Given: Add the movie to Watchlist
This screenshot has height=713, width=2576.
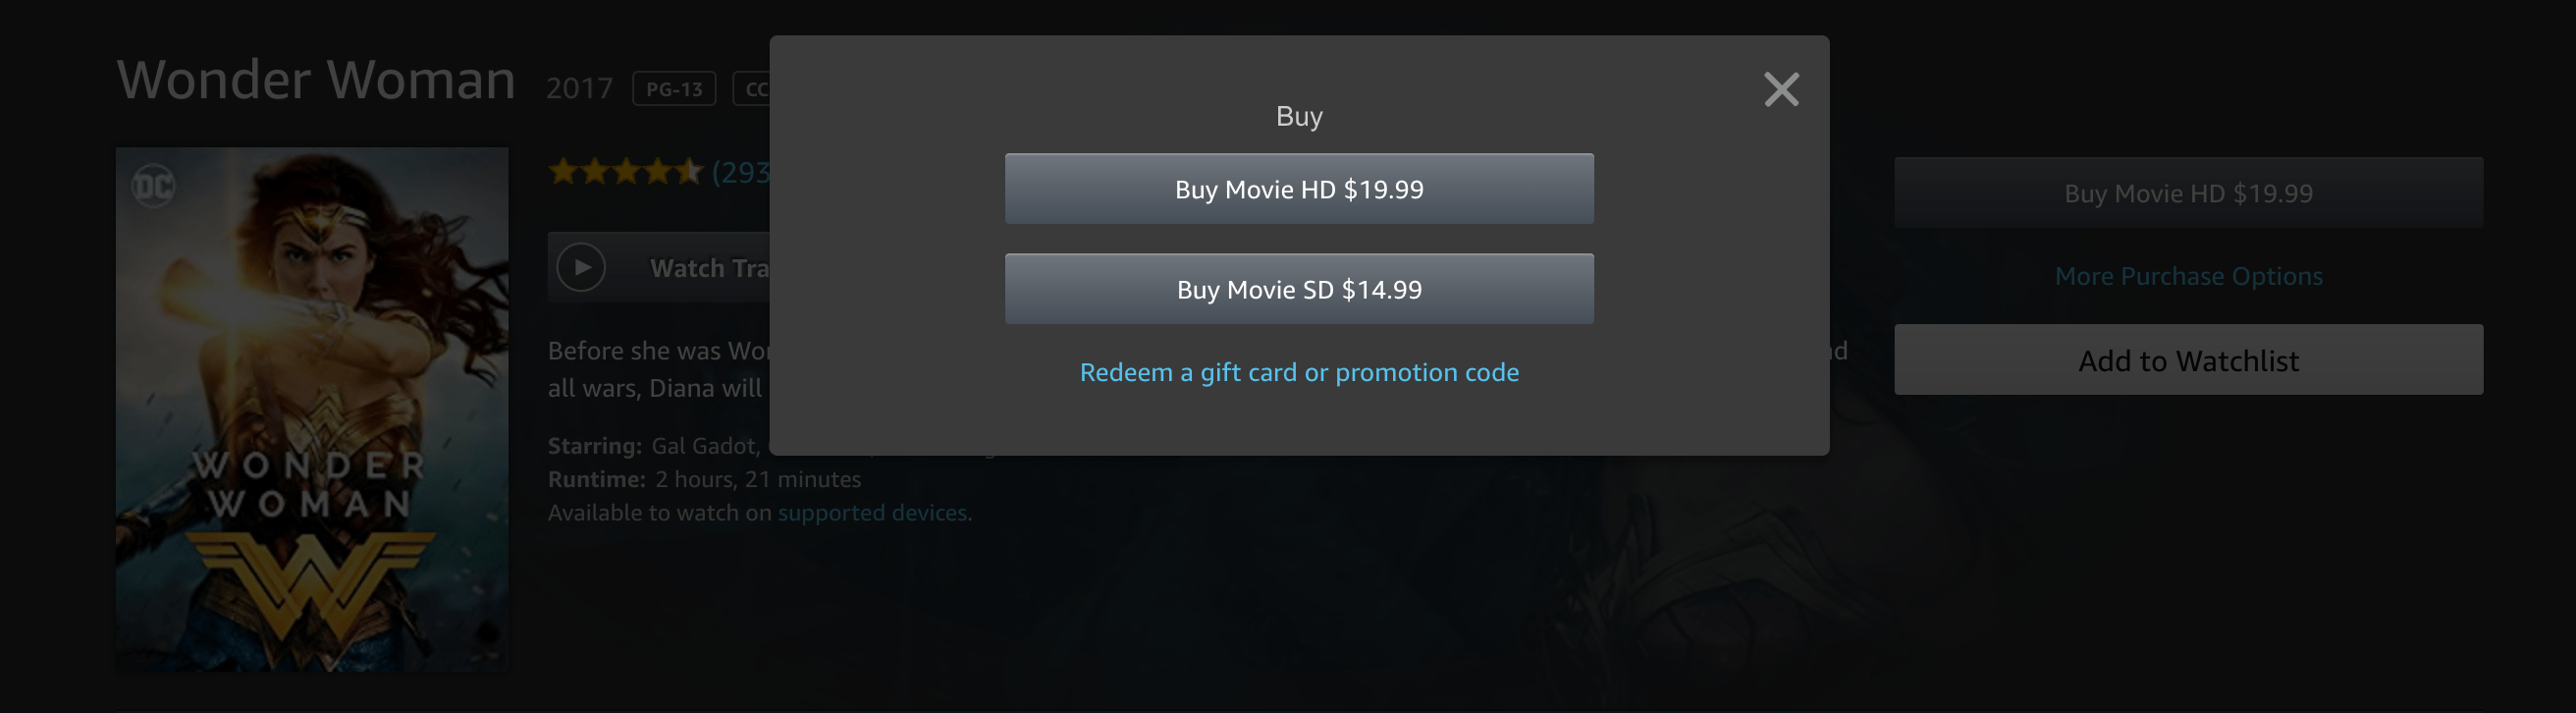Looking at the screenshot, I should coord(2188,360).
